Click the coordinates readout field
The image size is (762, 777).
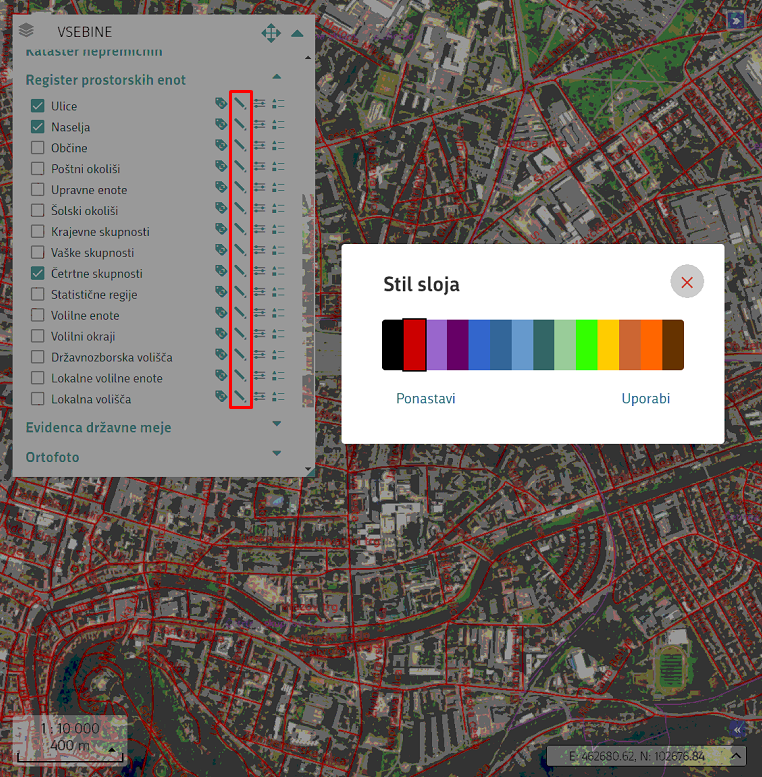pos(637,756)
